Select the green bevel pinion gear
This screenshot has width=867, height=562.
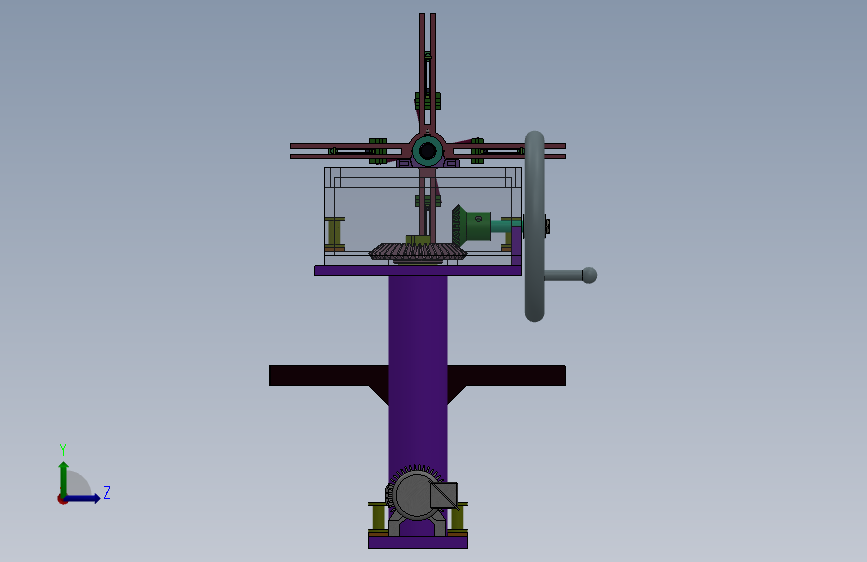471,225
